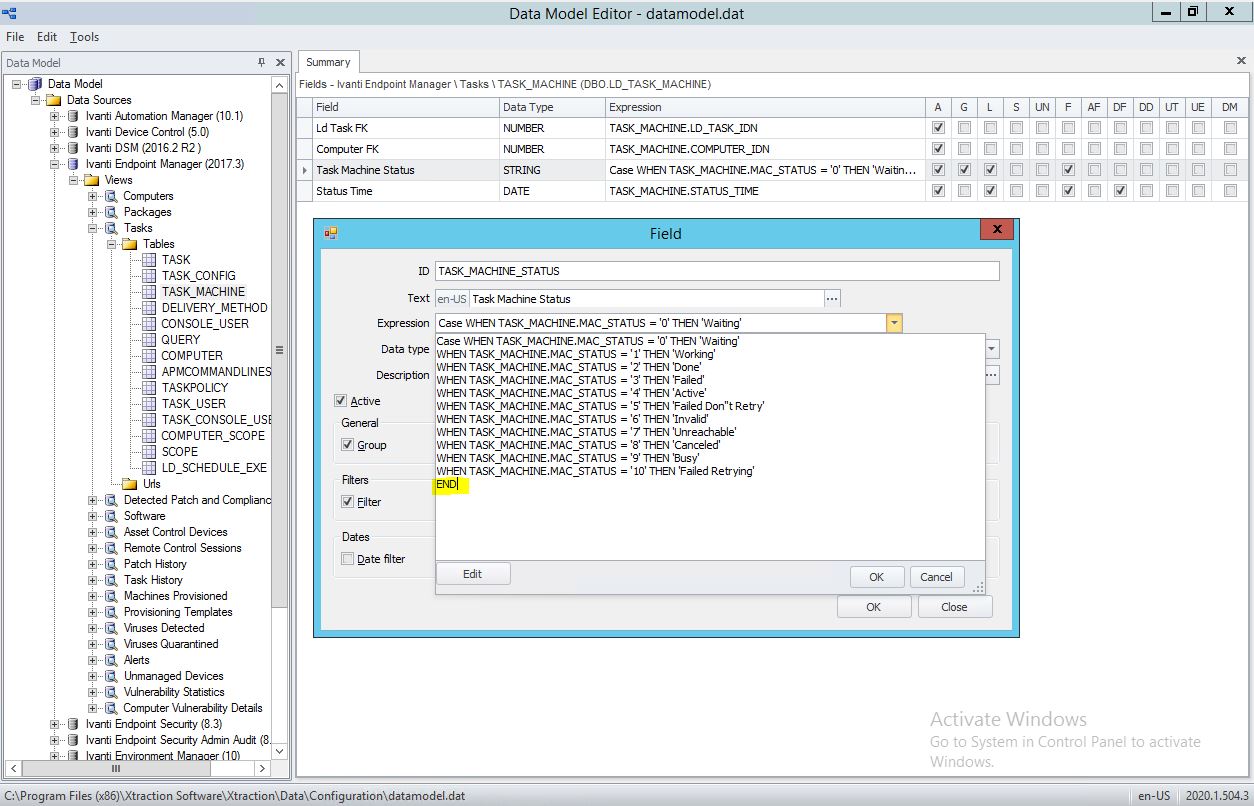Click the Urls folder icon

[x=130, y=484]
